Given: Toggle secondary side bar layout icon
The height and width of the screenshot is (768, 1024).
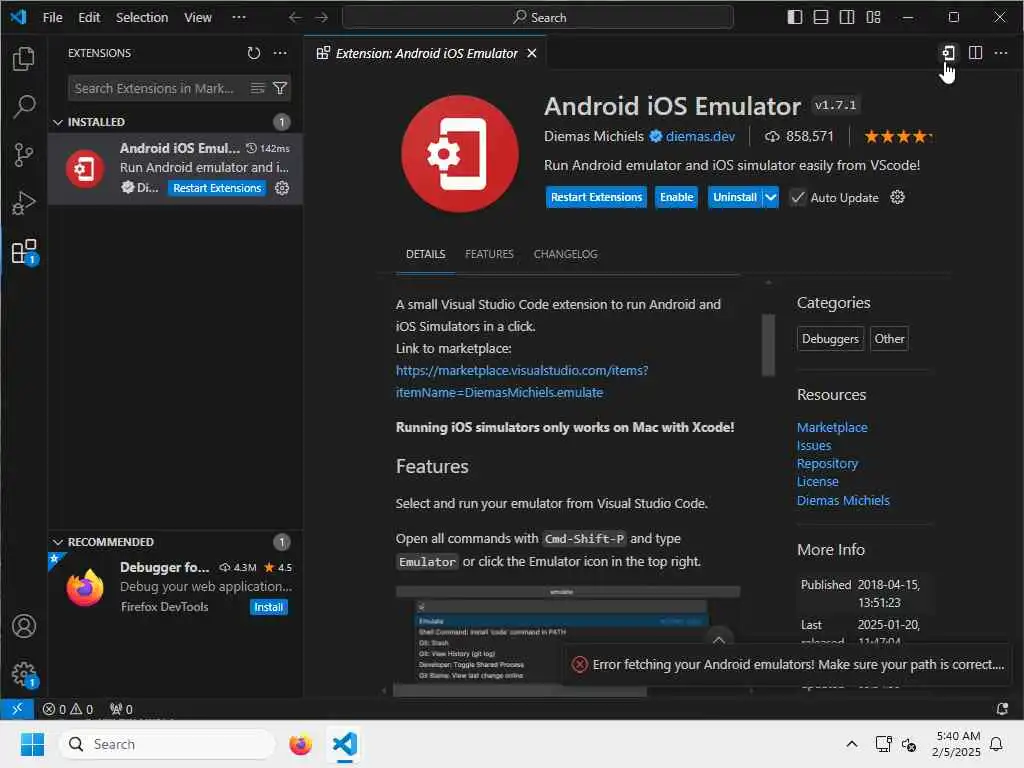Looking at the screenshot, I should tap(847, 17).
